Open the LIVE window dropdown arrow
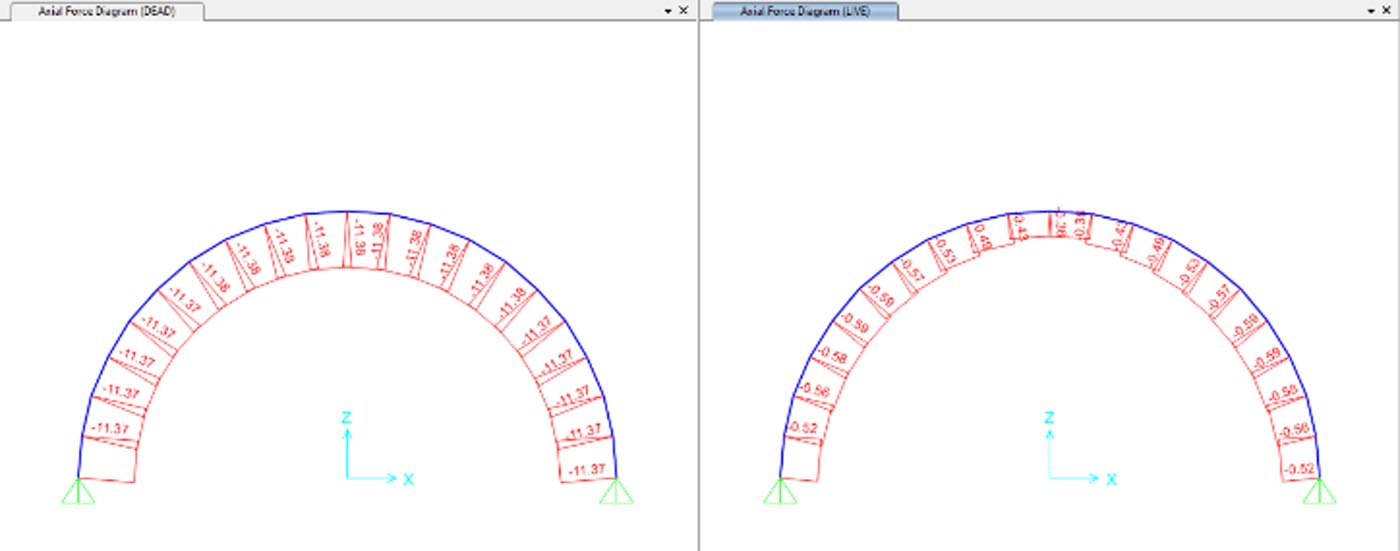The image size is (1400, 551). 1368,11
